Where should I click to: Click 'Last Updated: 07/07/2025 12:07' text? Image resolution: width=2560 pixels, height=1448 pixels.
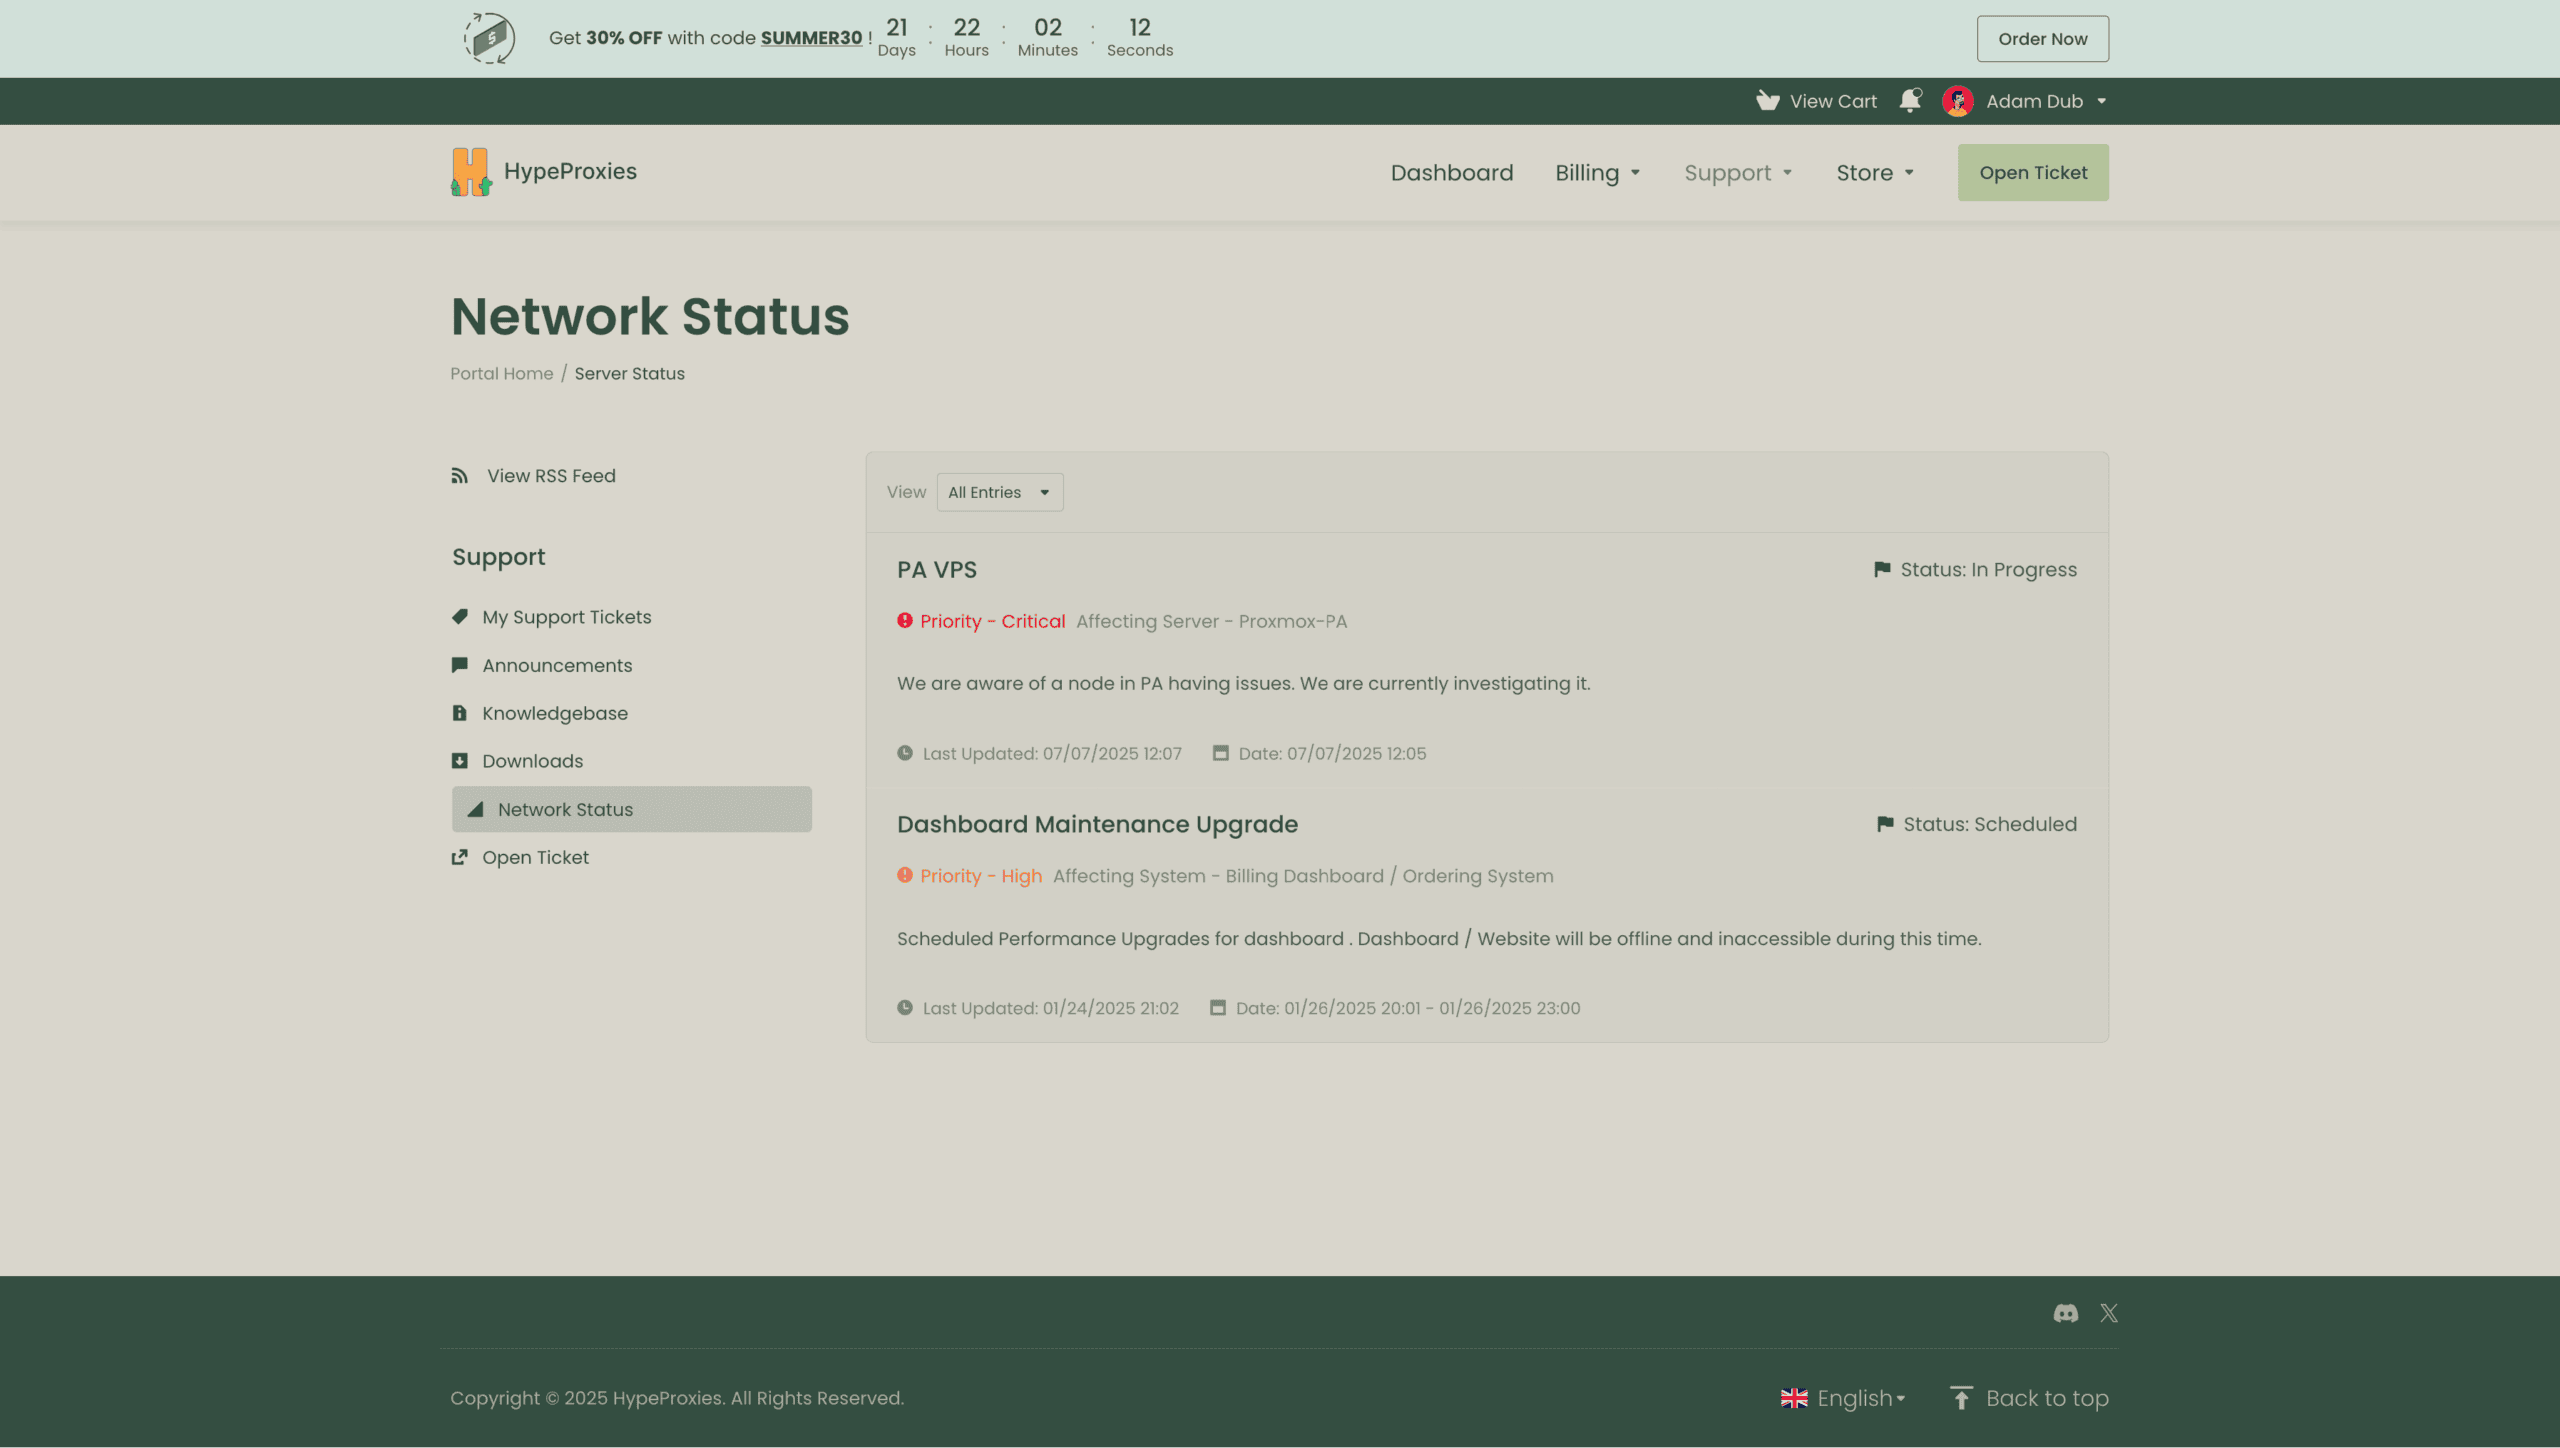(1052, 753)
